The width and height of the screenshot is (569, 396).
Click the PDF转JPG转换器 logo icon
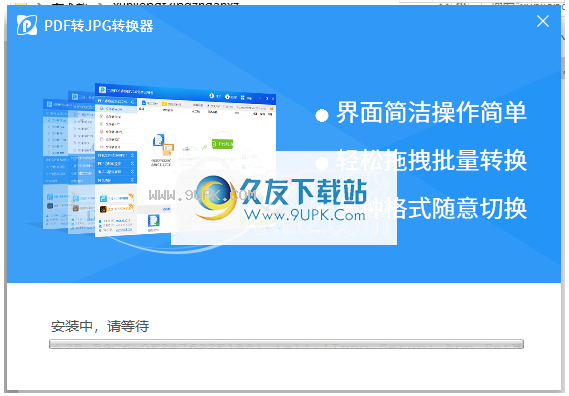(x=27, y=25)
